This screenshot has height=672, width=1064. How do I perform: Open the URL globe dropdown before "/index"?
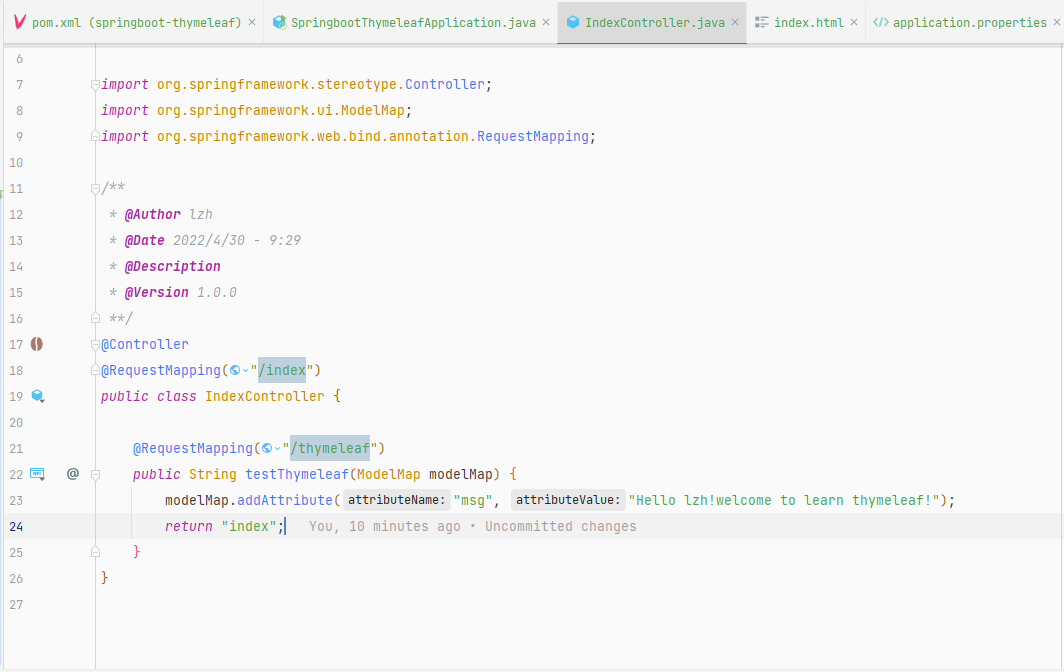tap(239, 371)
